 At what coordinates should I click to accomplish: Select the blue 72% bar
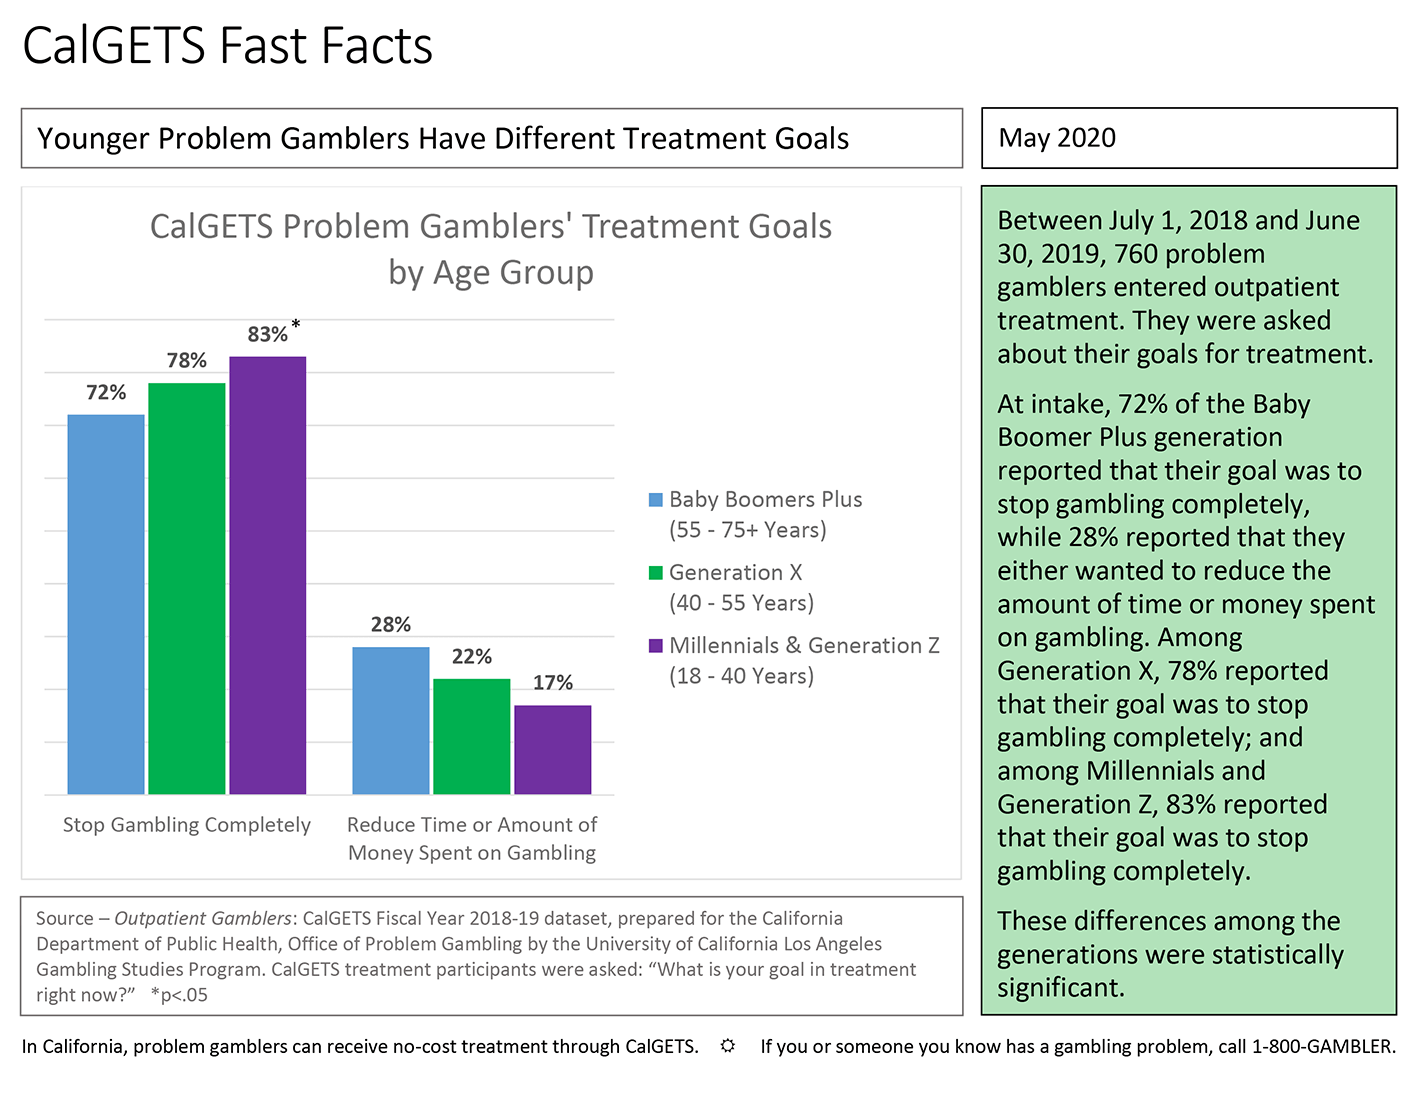click(106, 605)
